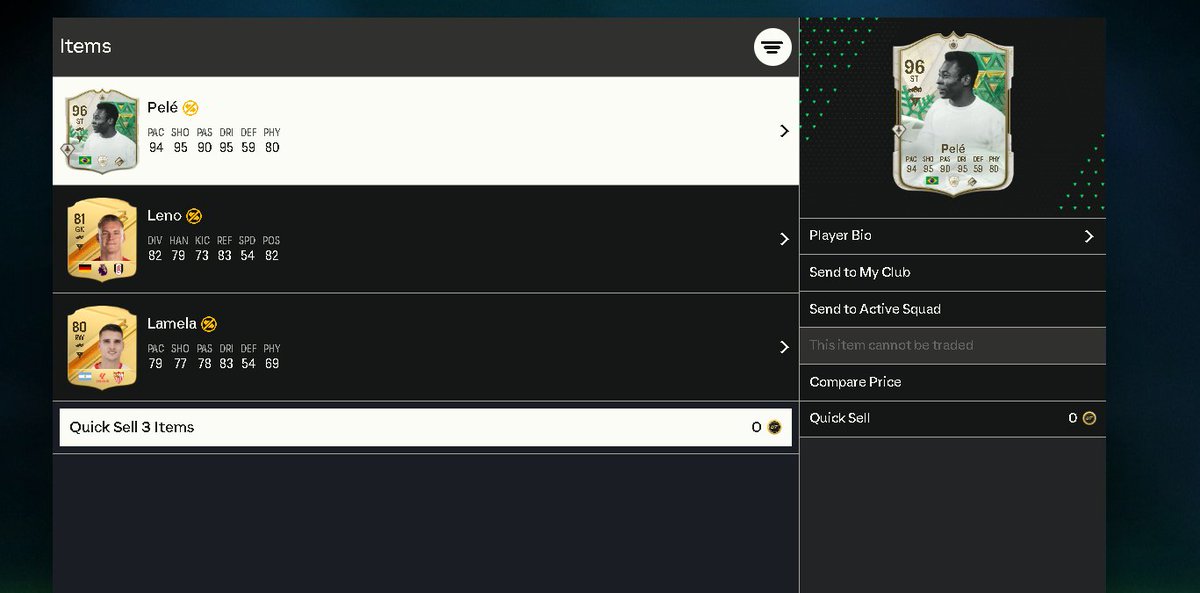The image size is (1200, 593).
Task: Select Lamela's gold card thumbnail
Action: (x=102, y=347)
